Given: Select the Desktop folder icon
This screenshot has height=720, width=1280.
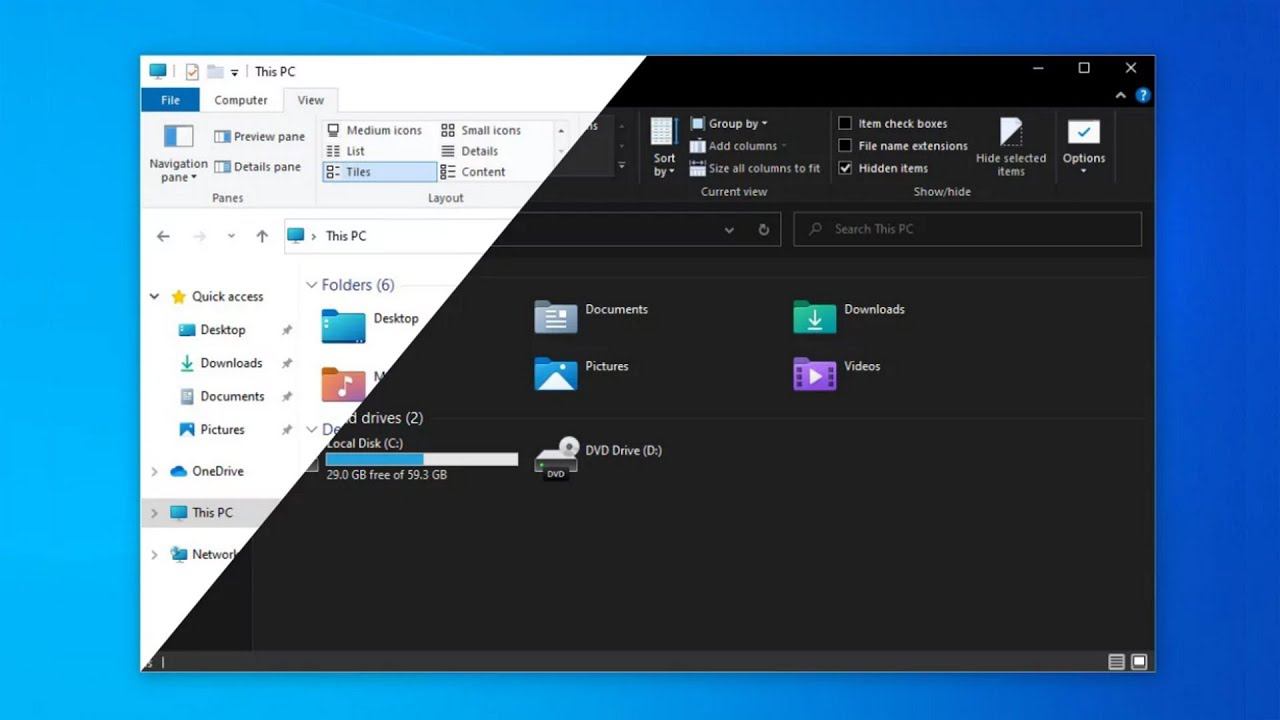Looking at the screenshot, I should pos(343,325).
